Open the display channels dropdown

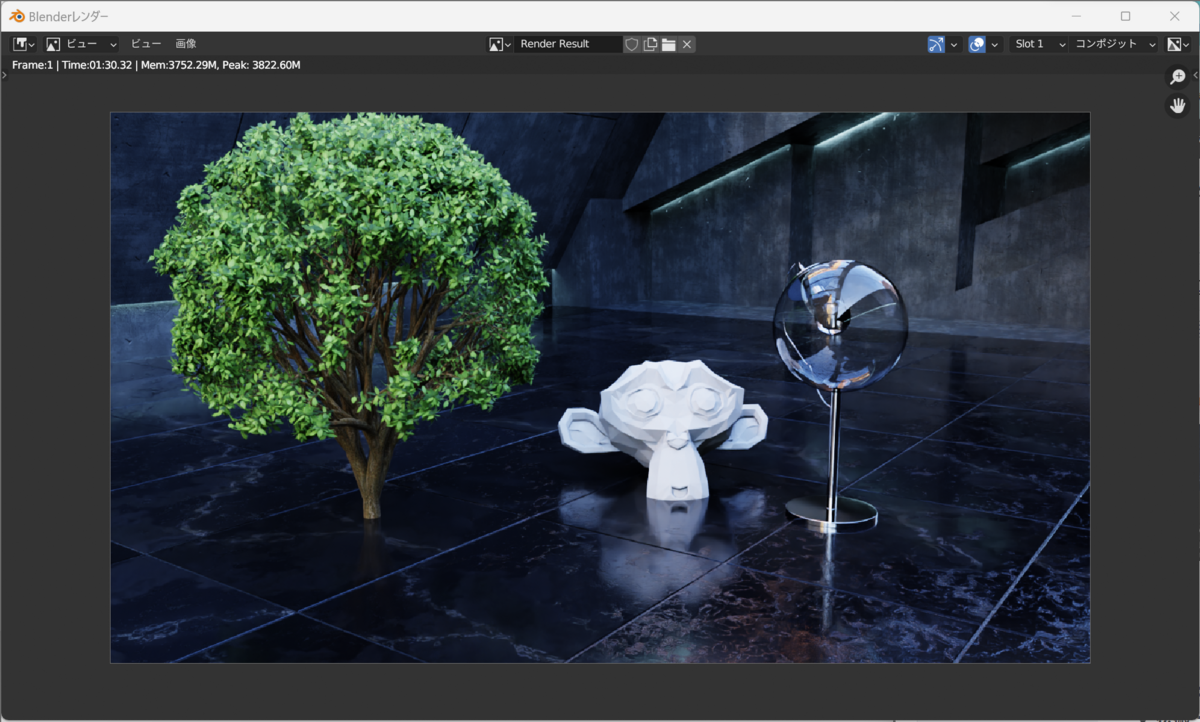(x=1178, y=44)
